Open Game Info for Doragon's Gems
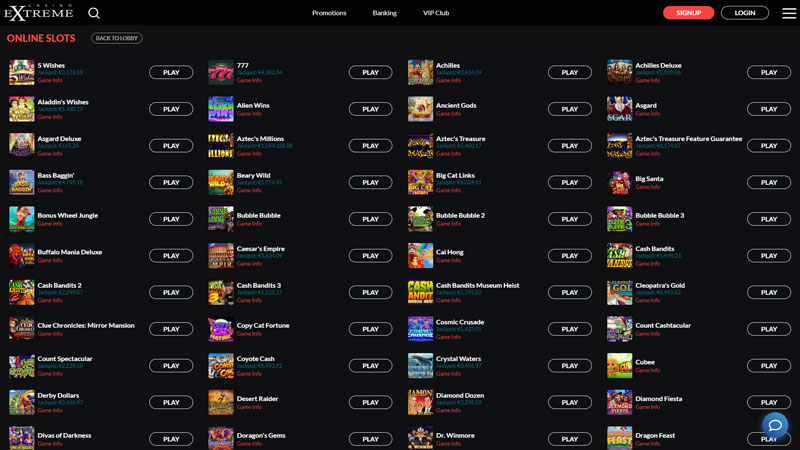800x450 pixels. point(249,443)
